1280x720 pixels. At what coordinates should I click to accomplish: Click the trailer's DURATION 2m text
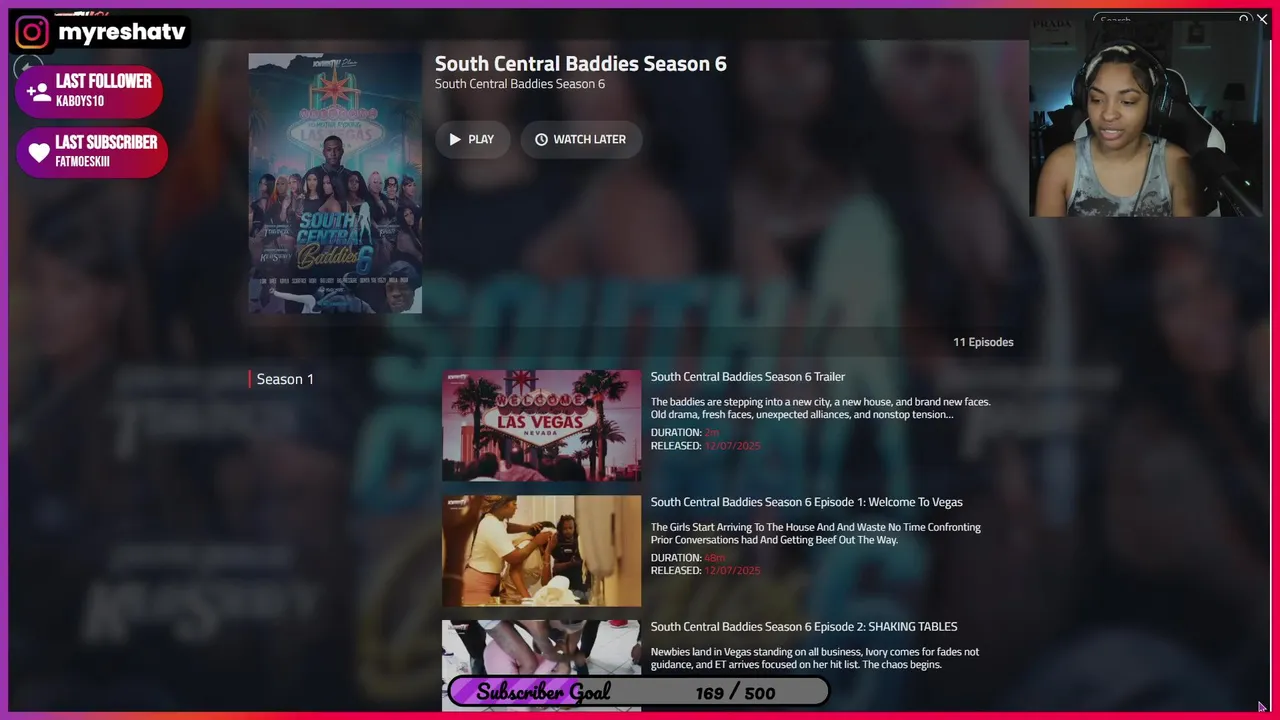coord(685,433)
